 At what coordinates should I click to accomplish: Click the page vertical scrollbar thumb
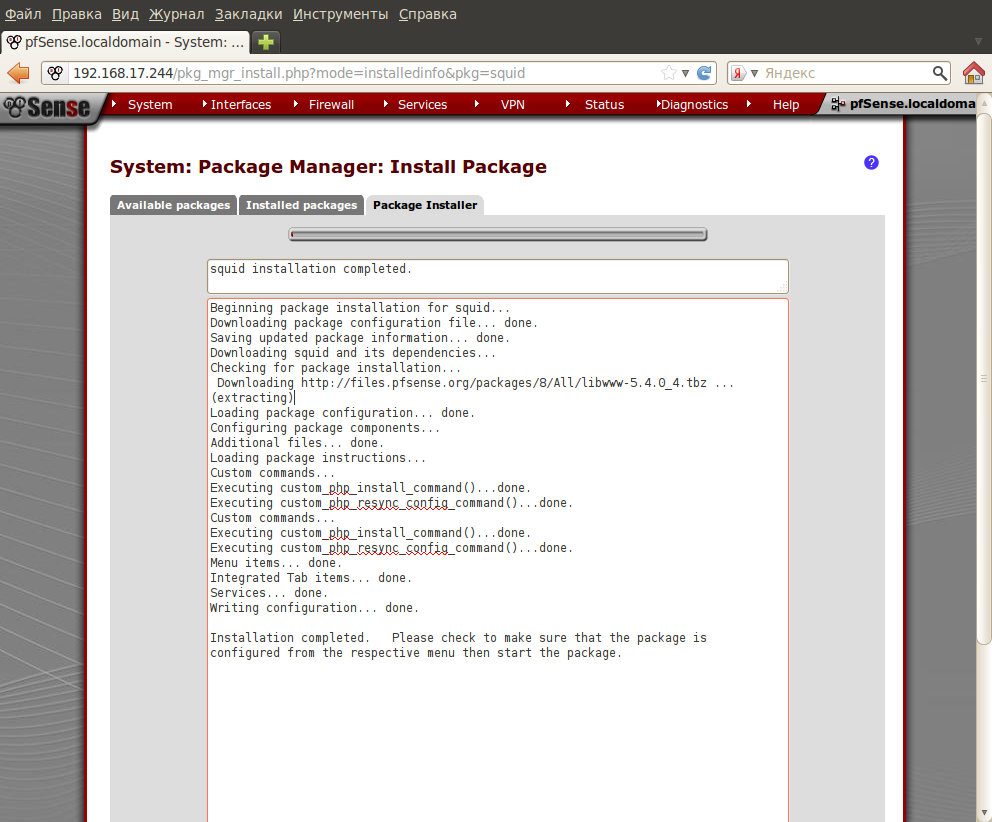click(x=984, y=380)
